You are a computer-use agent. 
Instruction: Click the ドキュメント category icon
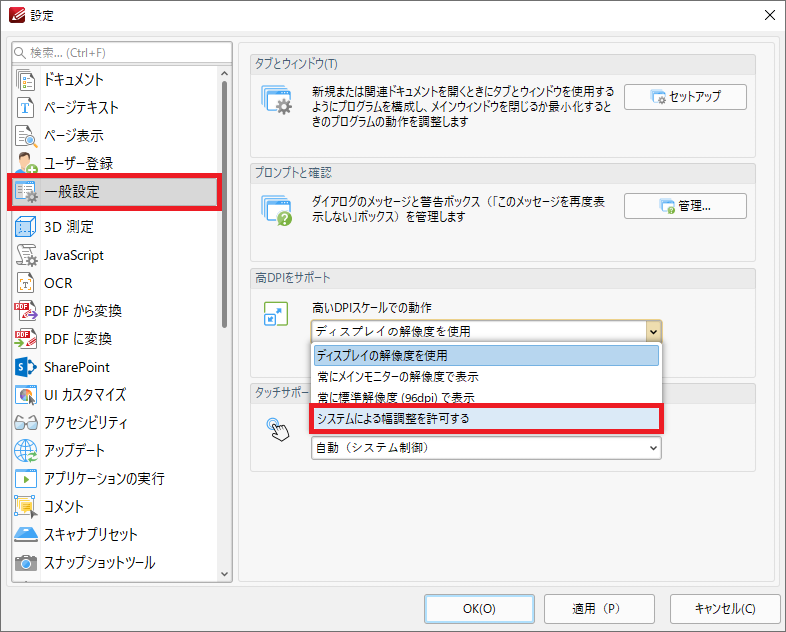point(26,80)
